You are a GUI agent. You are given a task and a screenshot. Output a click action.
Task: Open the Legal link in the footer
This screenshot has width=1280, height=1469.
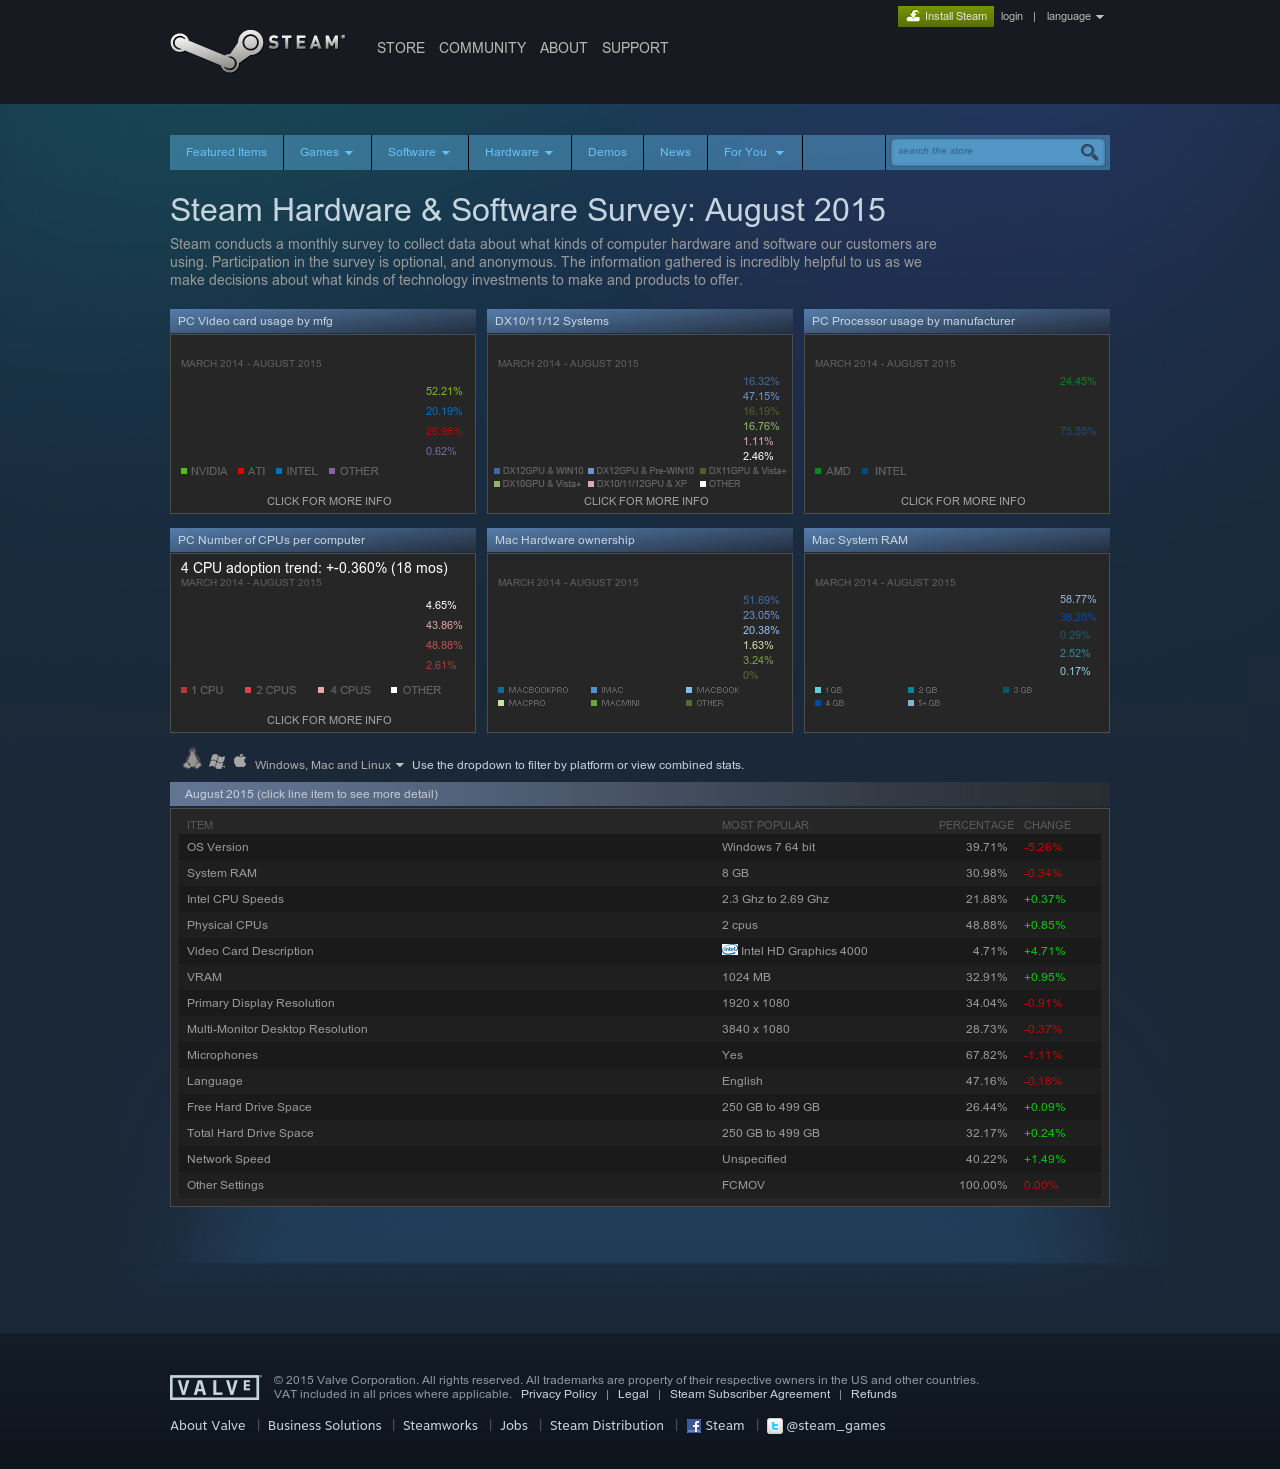[633, 1394]
